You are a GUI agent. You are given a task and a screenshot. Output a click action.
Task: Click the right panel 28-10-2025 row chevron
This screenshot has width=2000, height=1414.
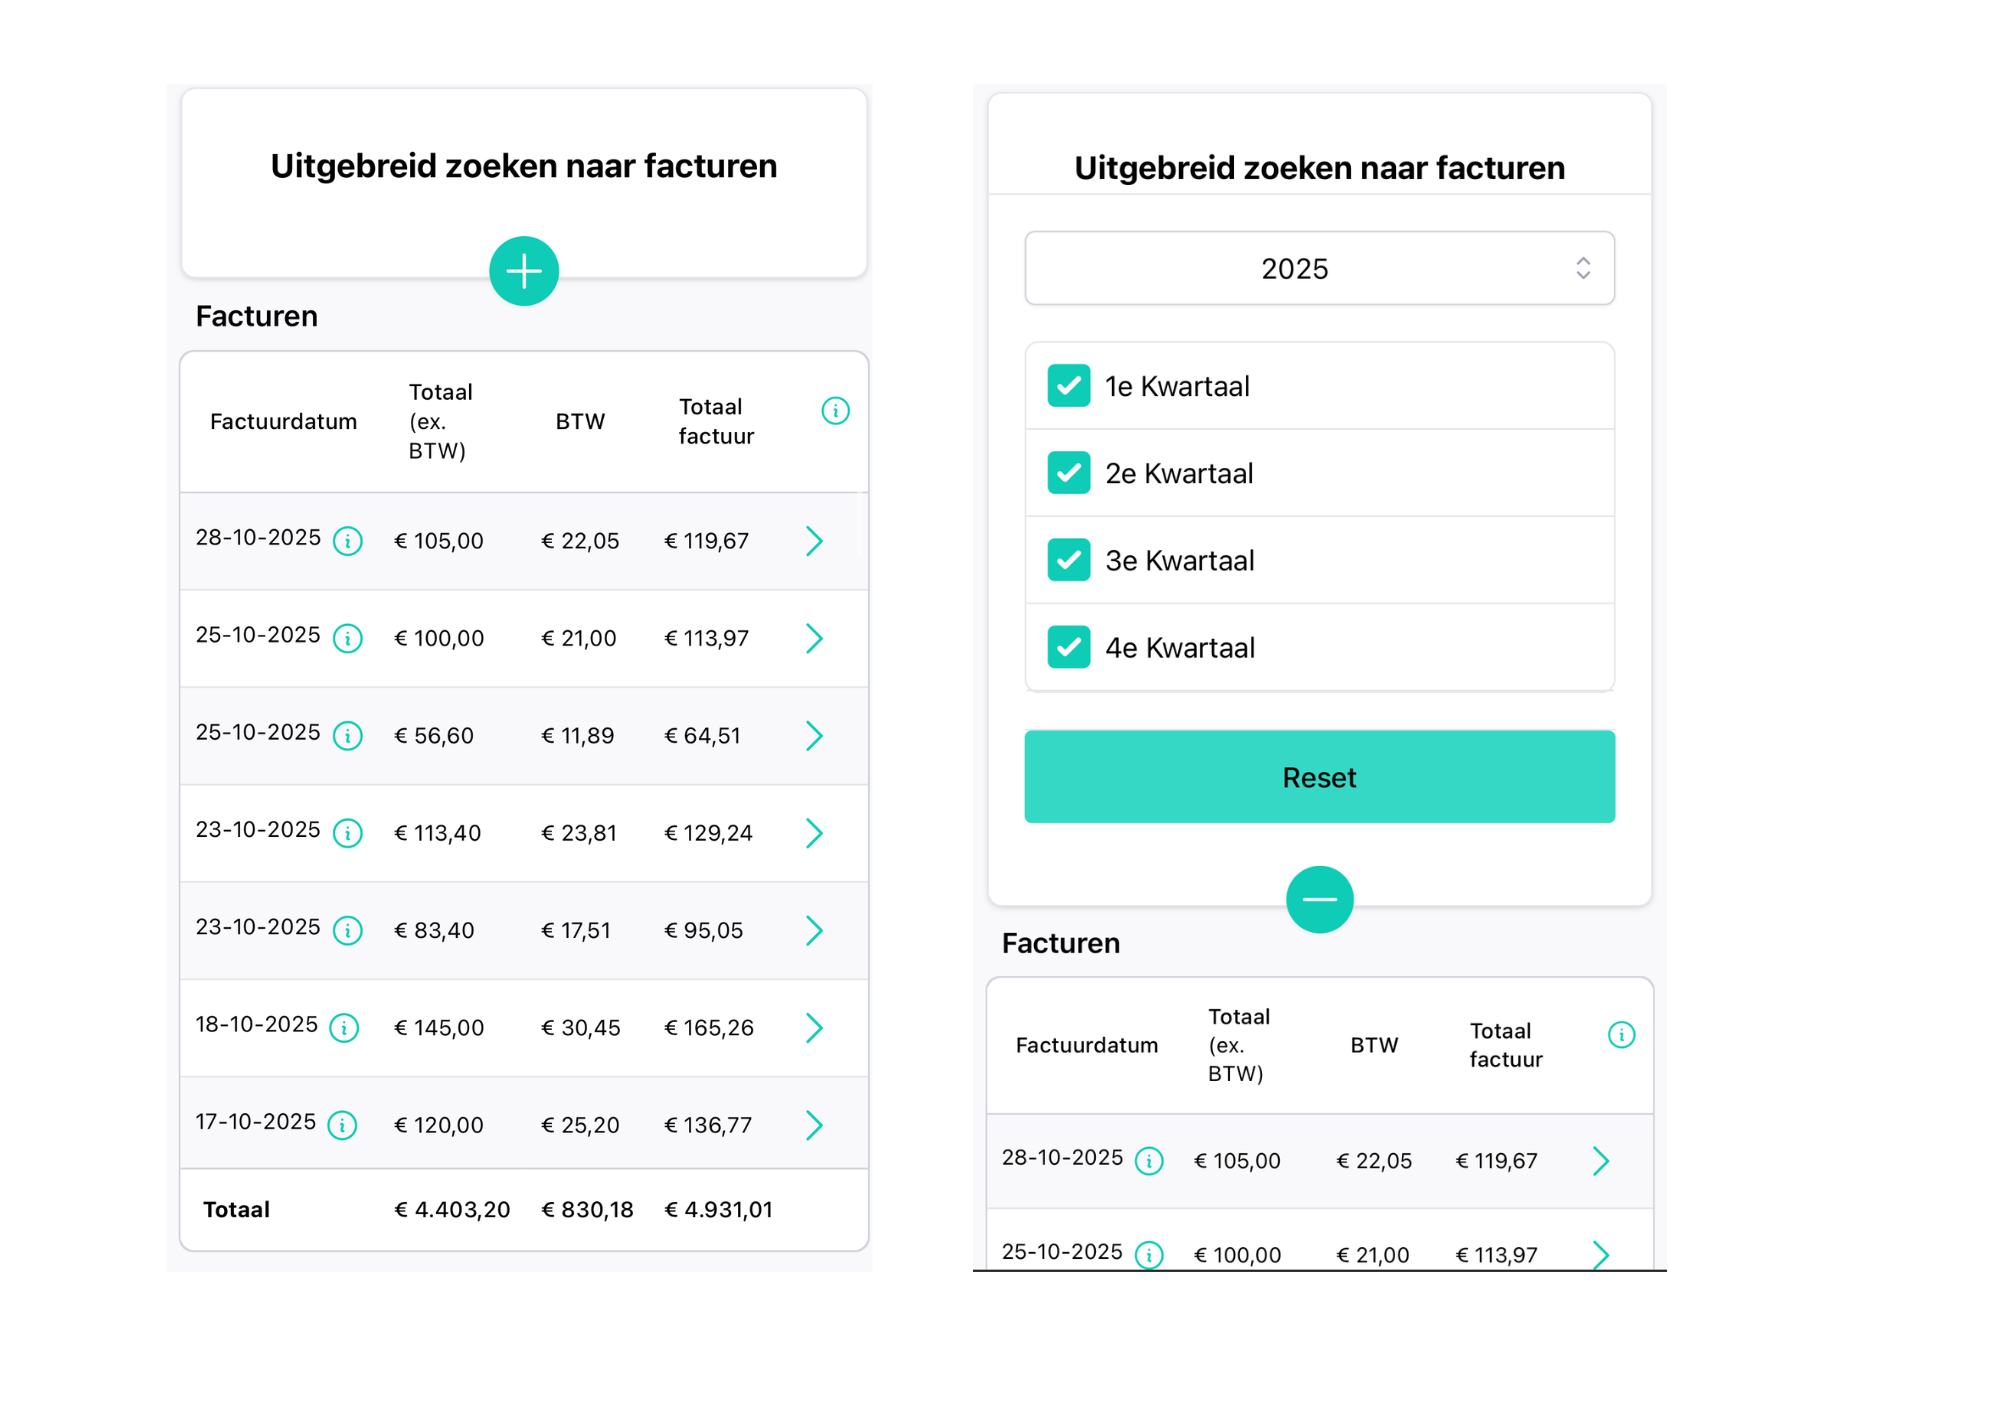click(1600, 1161)
